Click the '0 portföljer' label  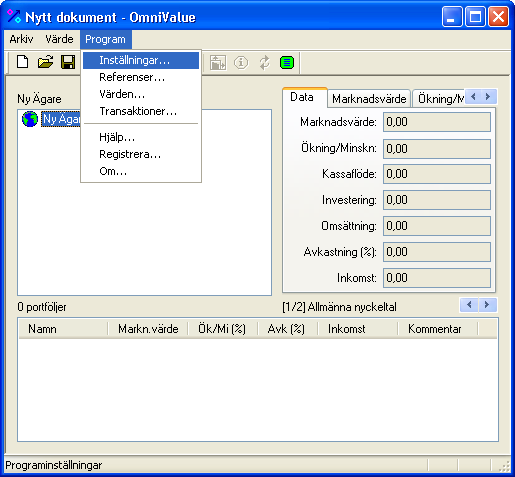coord(42,307)
